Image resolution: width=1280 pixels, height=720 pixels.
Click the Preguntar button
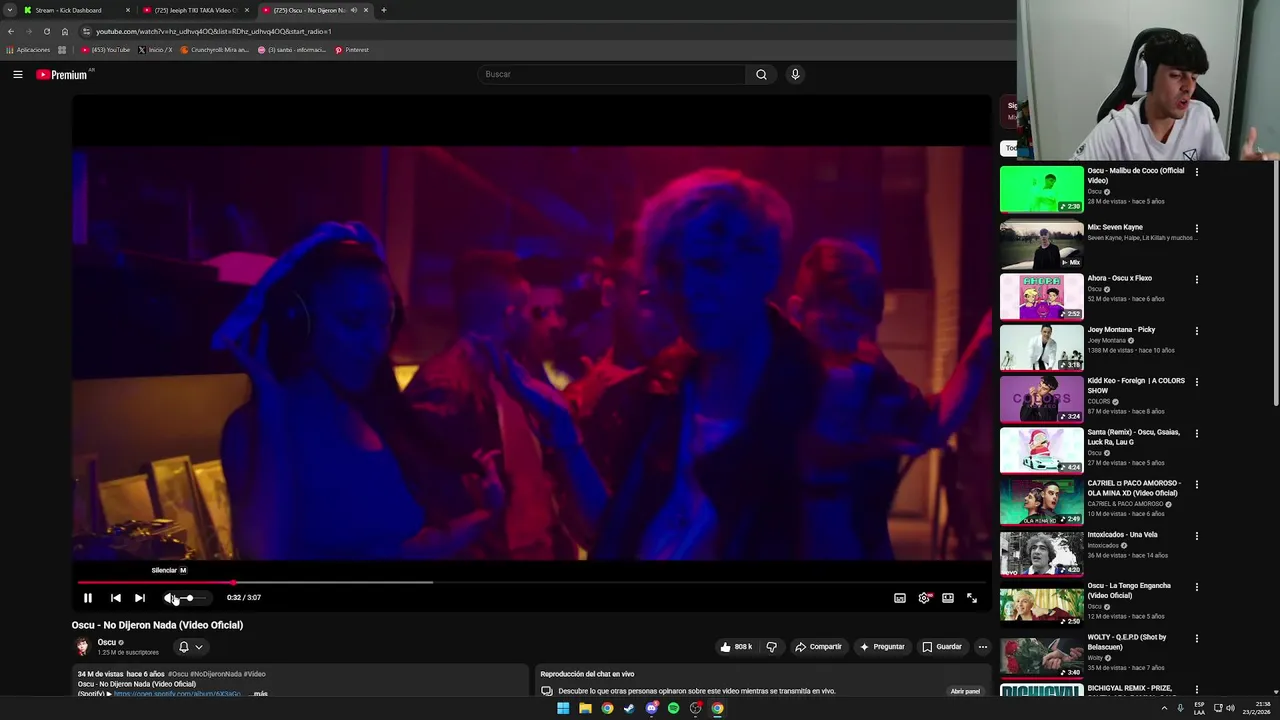tap(882, 647)
